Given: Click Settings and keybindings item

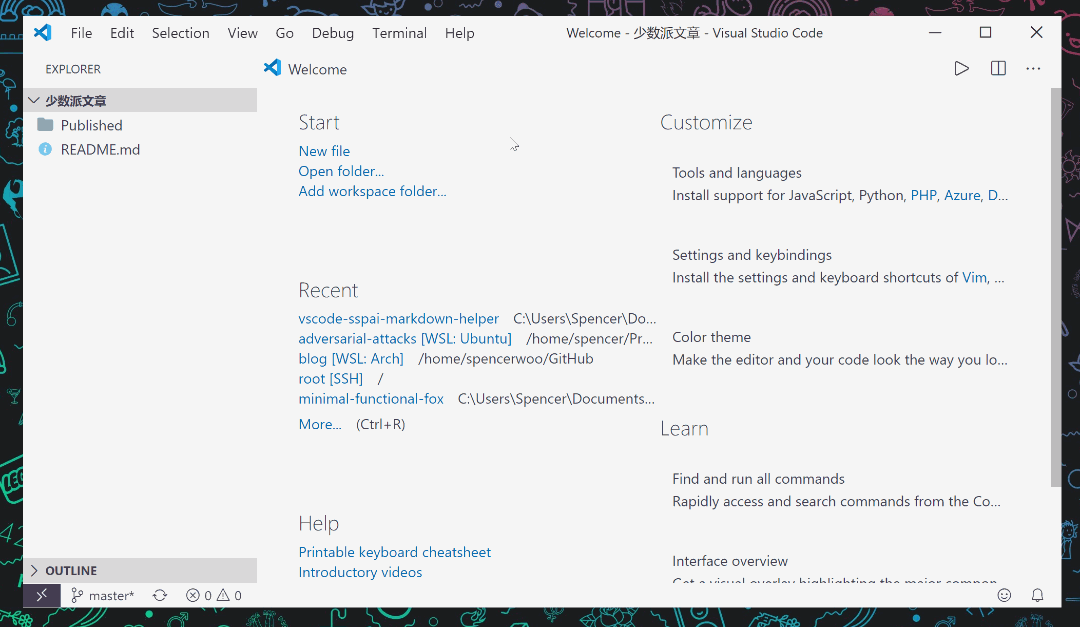Looking at the screenshot, I should (752, 255).
